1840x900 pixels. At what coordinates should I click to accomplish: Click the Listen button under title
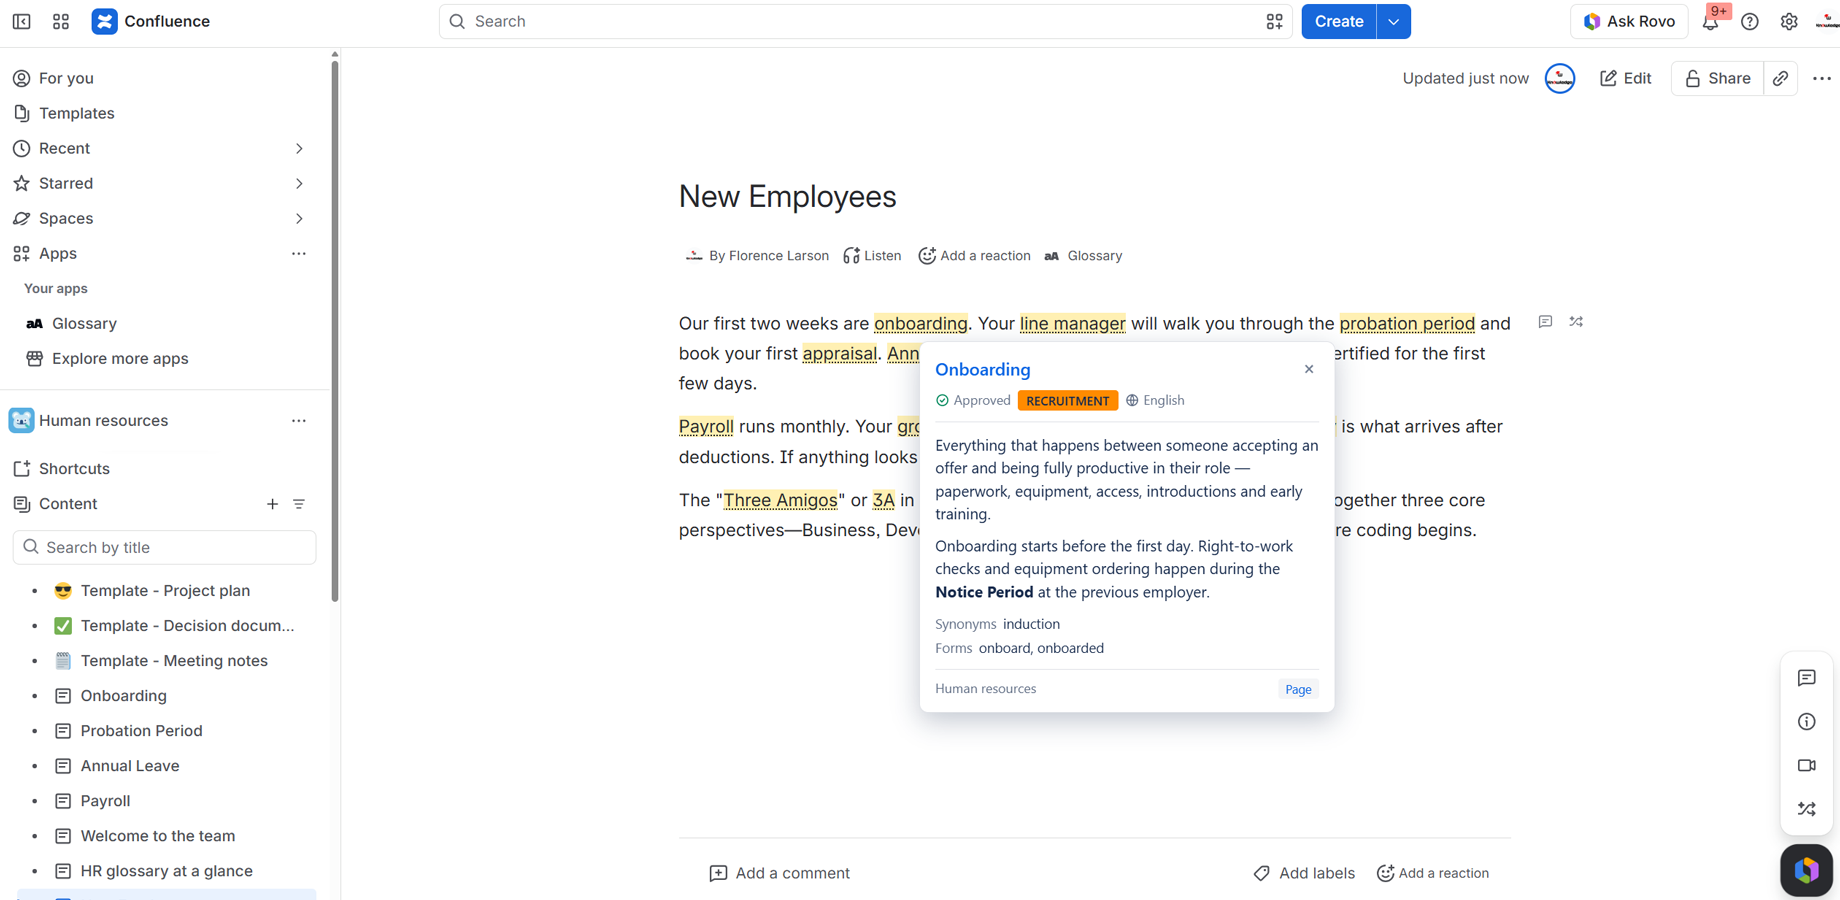pos(872,256)
